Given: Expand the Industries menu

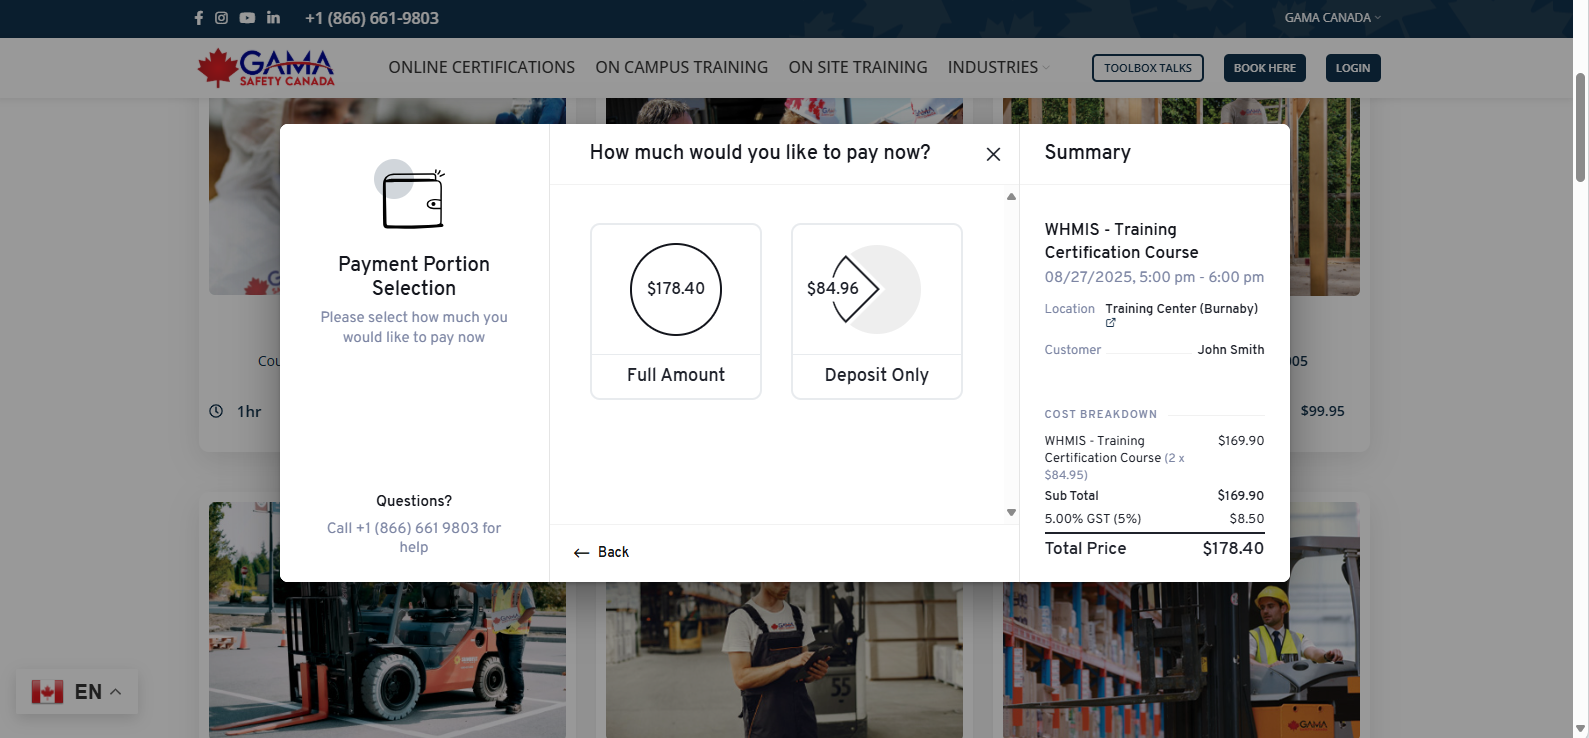Looking at the screenshot, I should 998,67.
